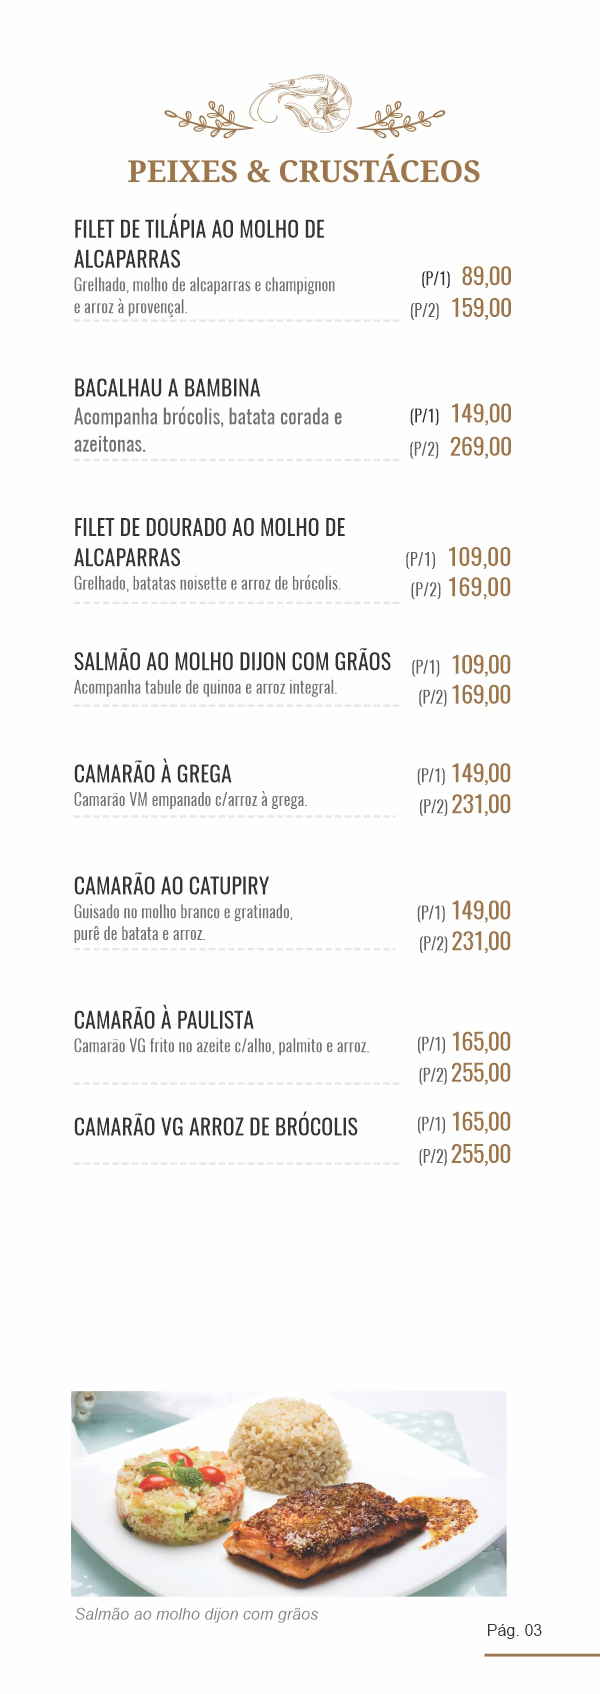The image size is (600, 1694).
Task: Click the left leaf branch ornament
Action: point(209,119)
